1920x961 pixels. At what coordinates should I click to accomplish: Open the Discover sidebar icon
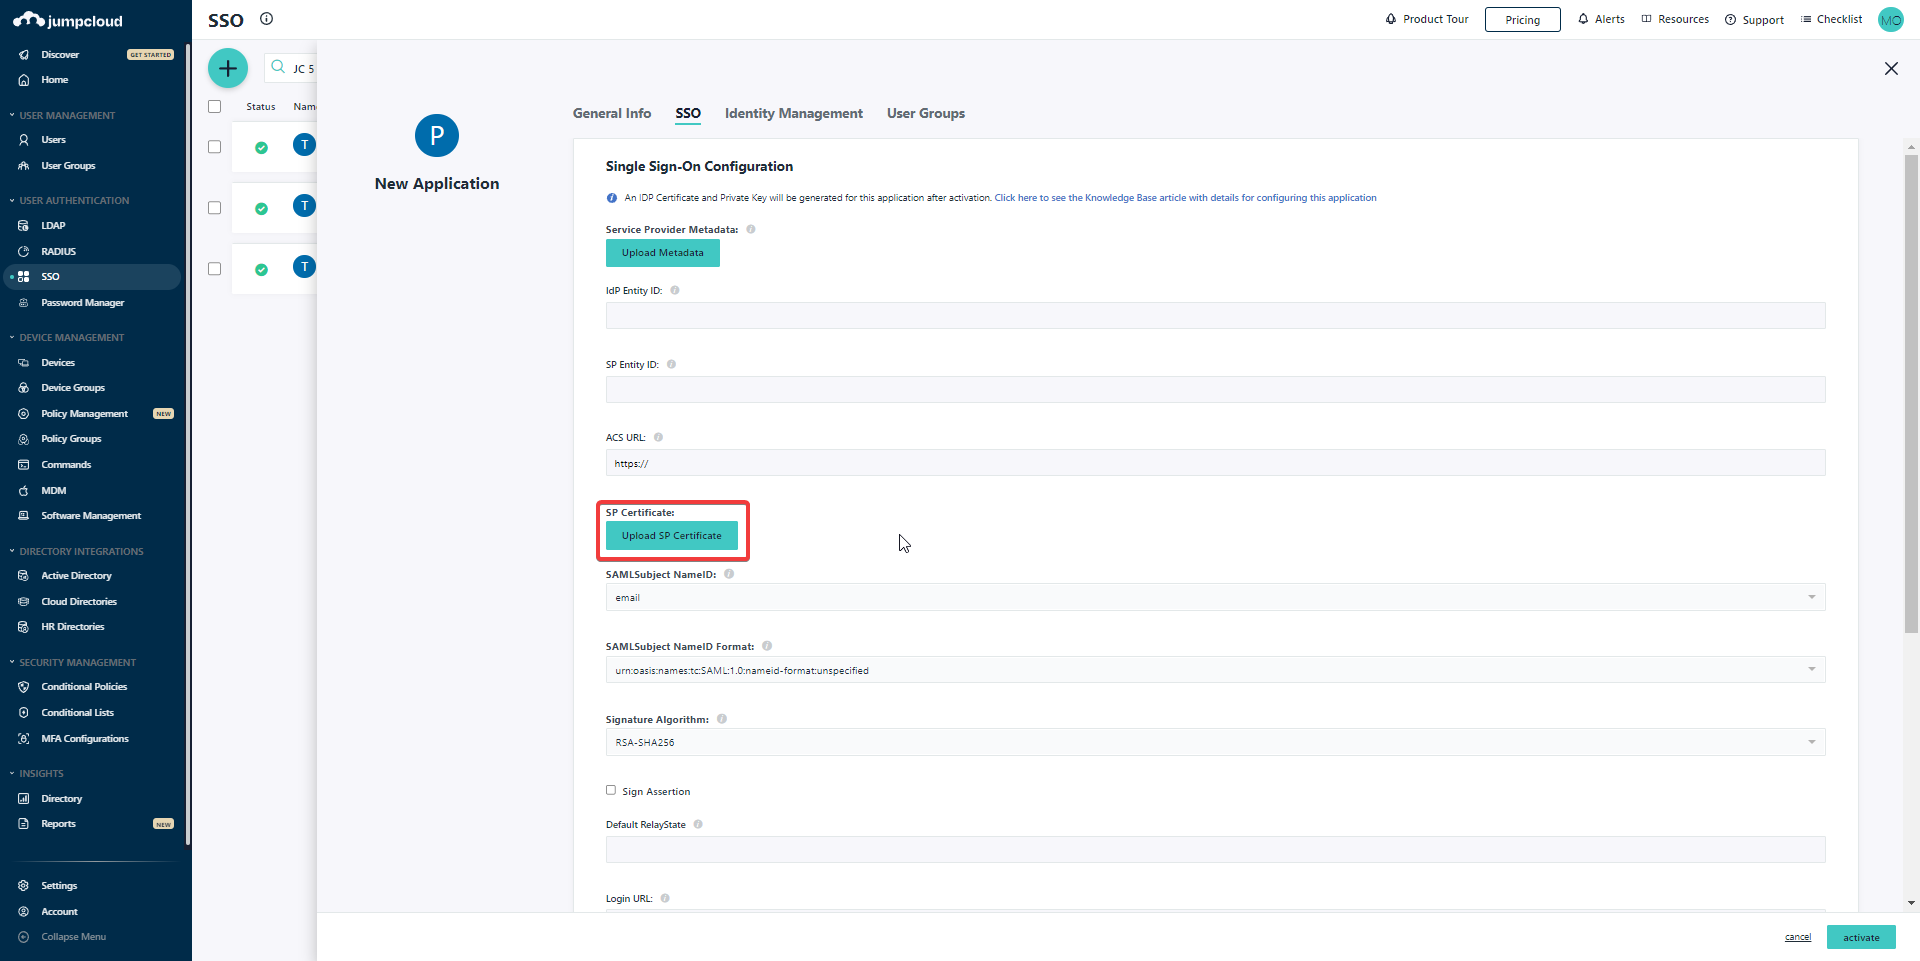24,55
